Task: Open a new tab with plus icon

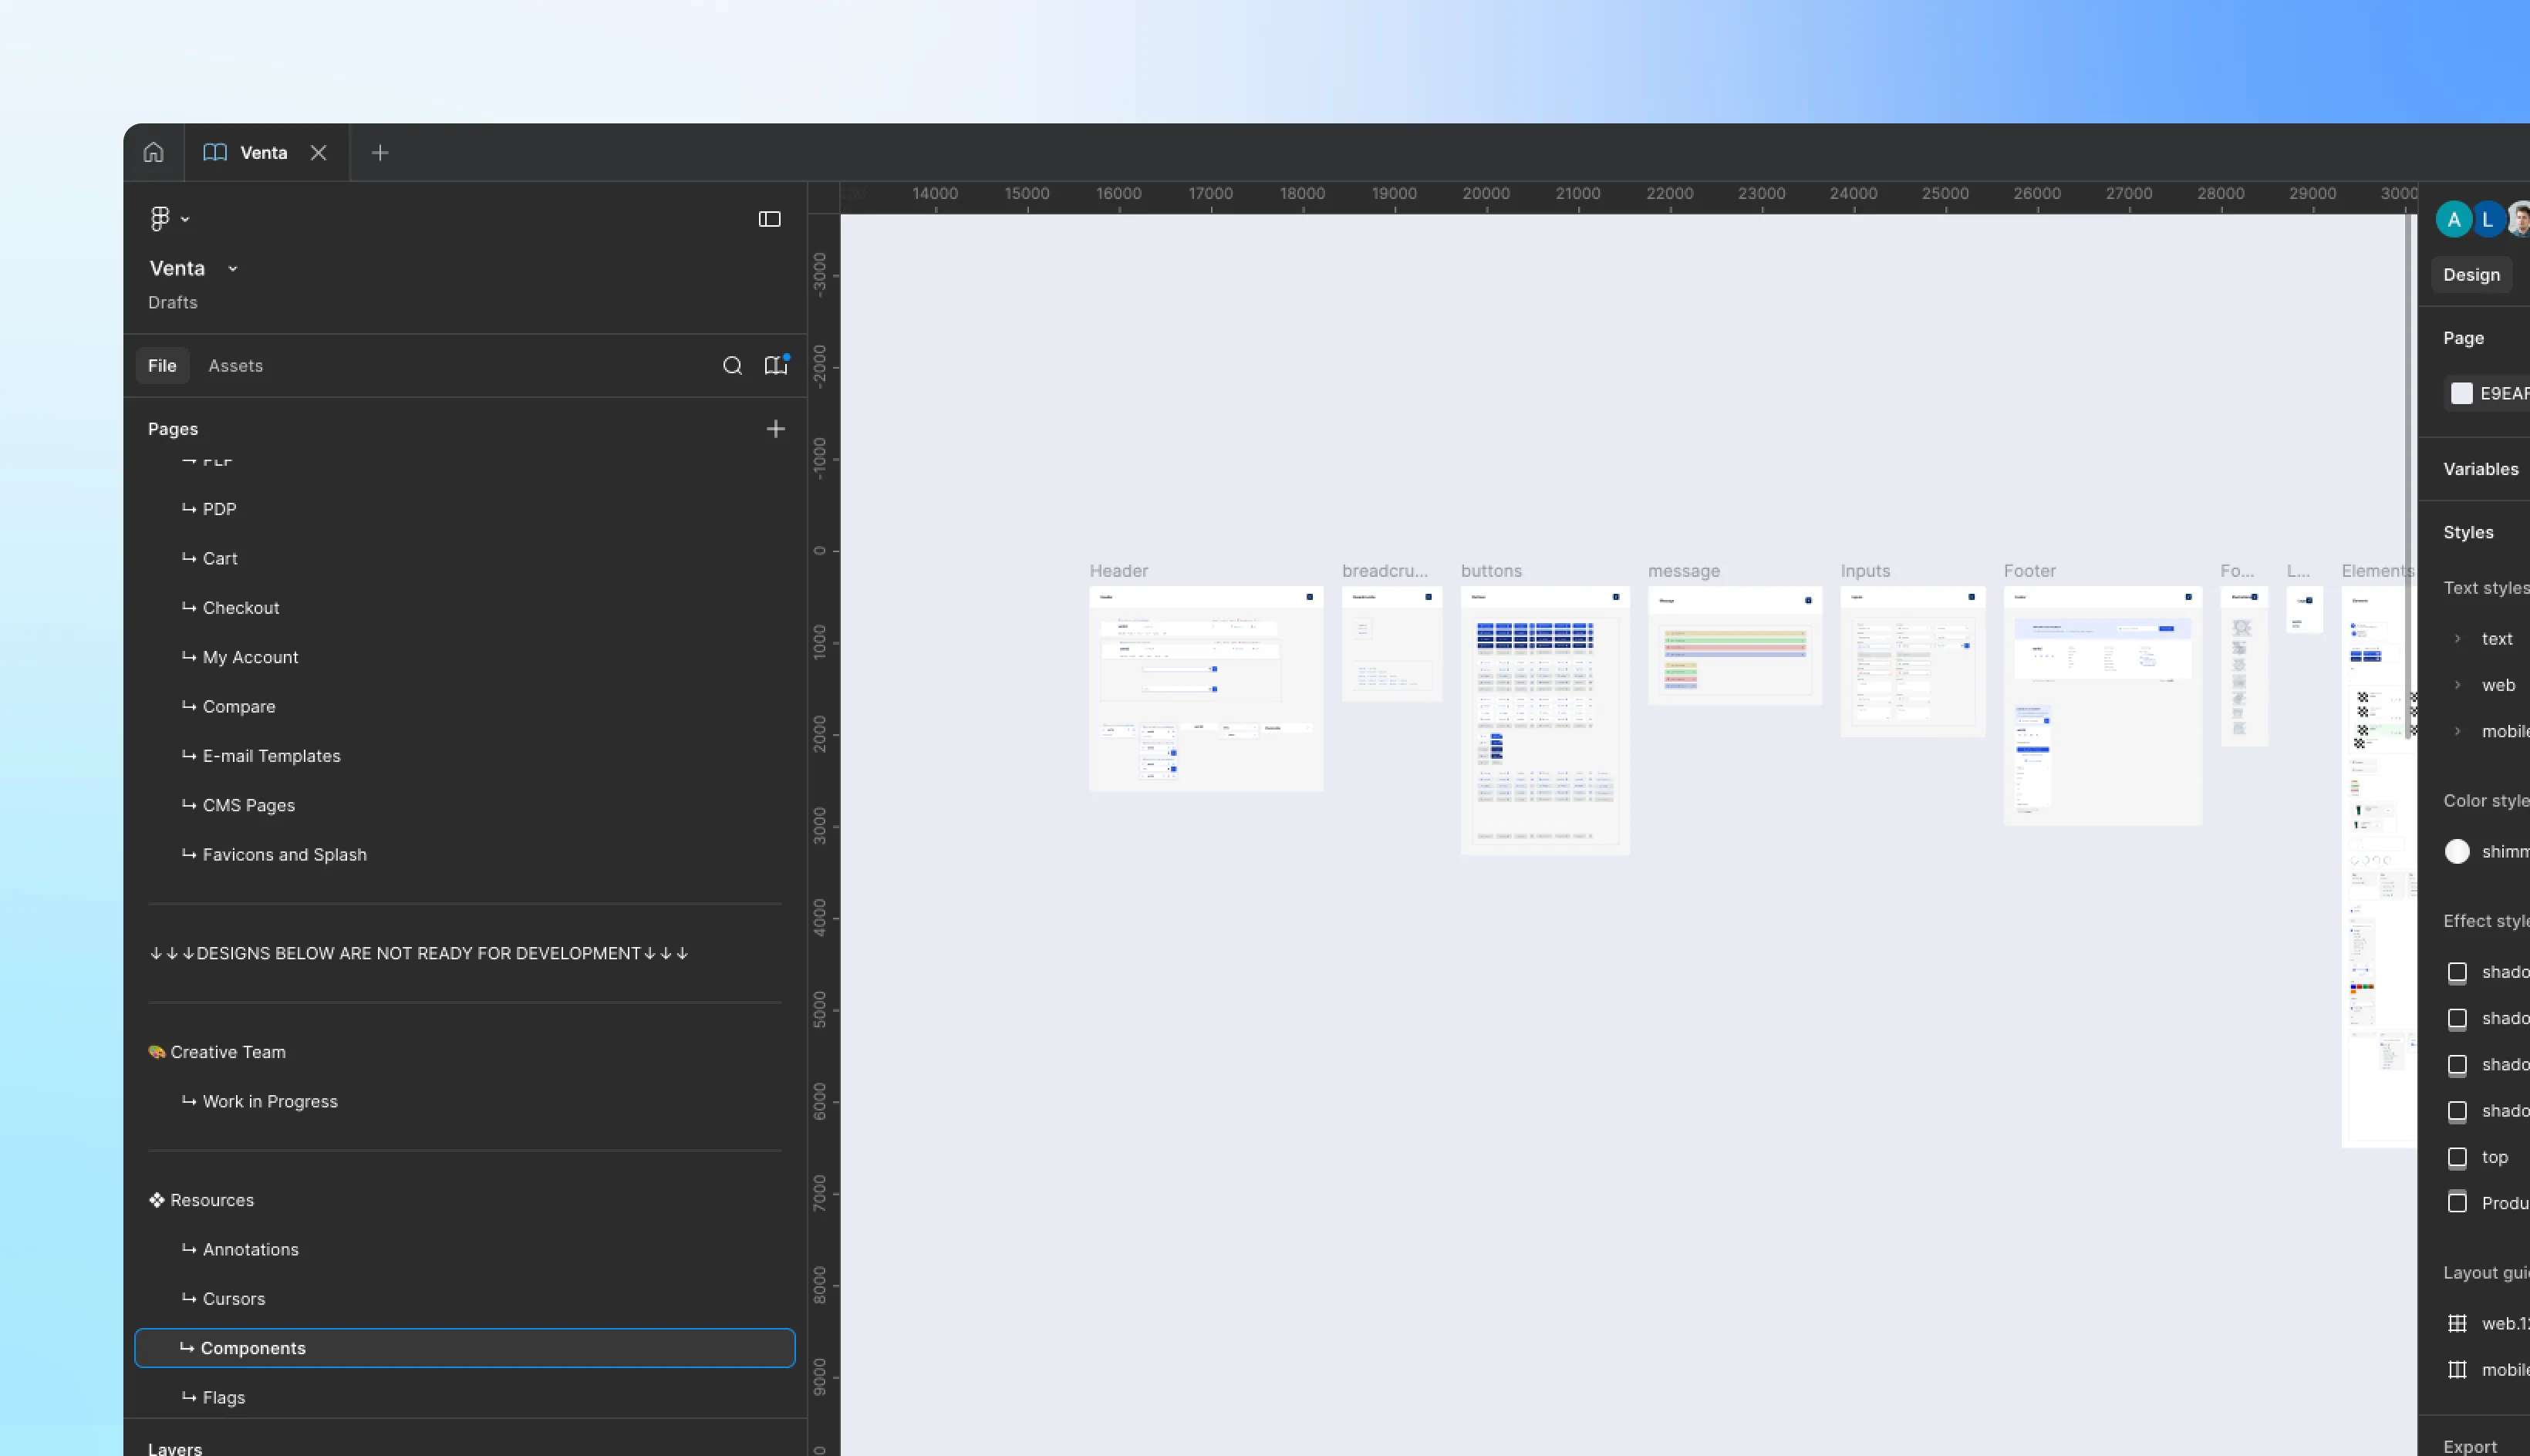Action: pyautogui.click(x=380, y=153)
